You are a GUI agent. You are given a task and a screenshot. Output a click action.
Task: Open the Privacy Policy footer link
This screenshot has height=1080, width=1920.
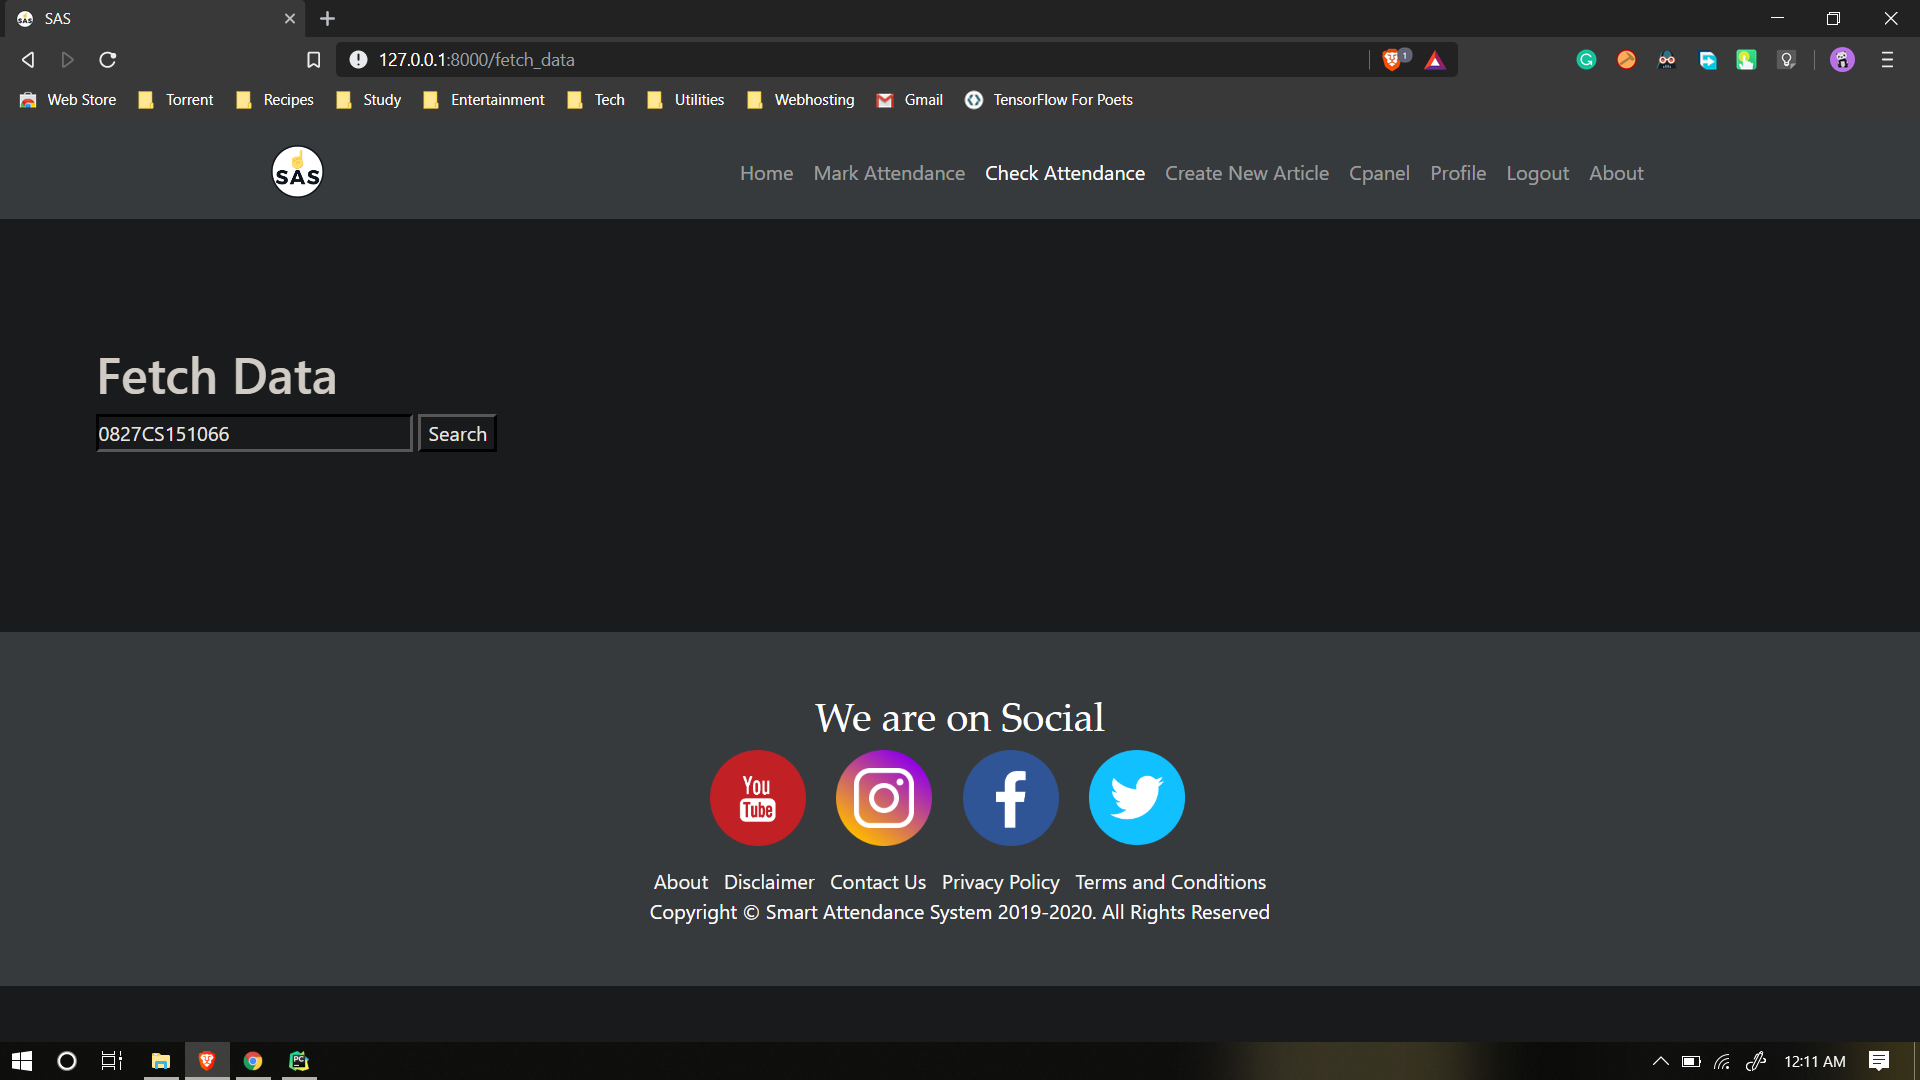pyautogui.click(x=1000, y=882)
